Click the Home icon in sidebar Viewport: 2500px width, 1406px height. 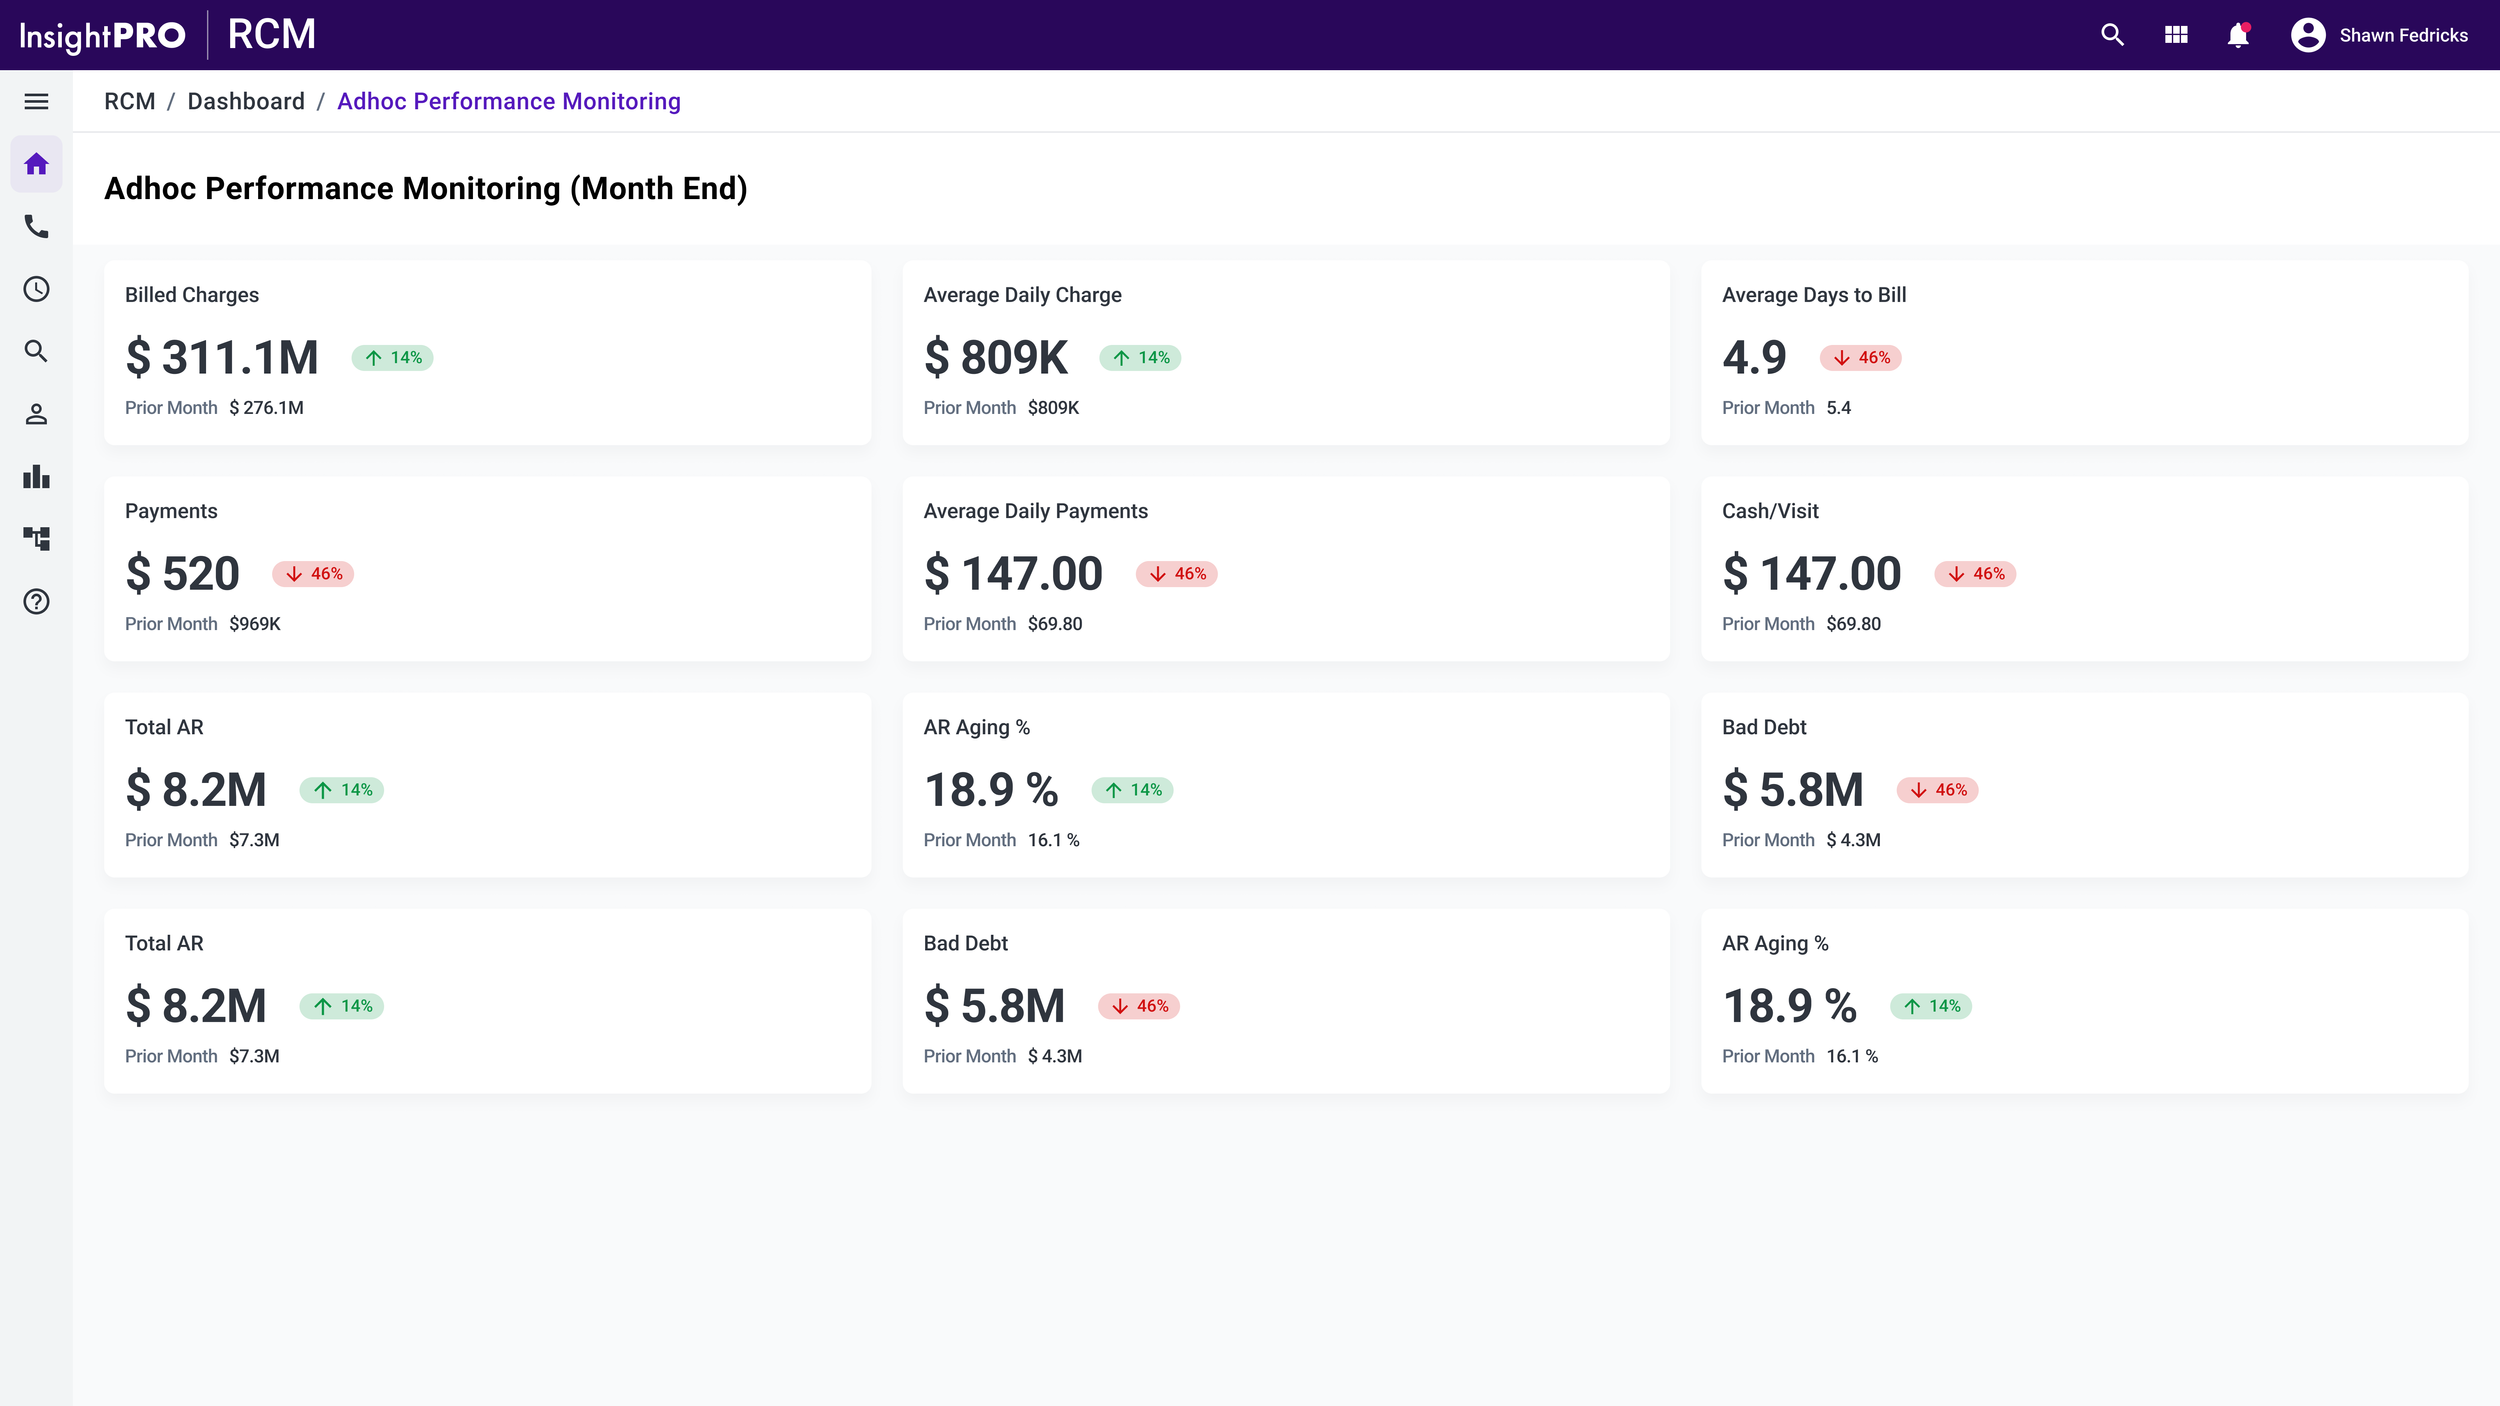click(36, 164)
